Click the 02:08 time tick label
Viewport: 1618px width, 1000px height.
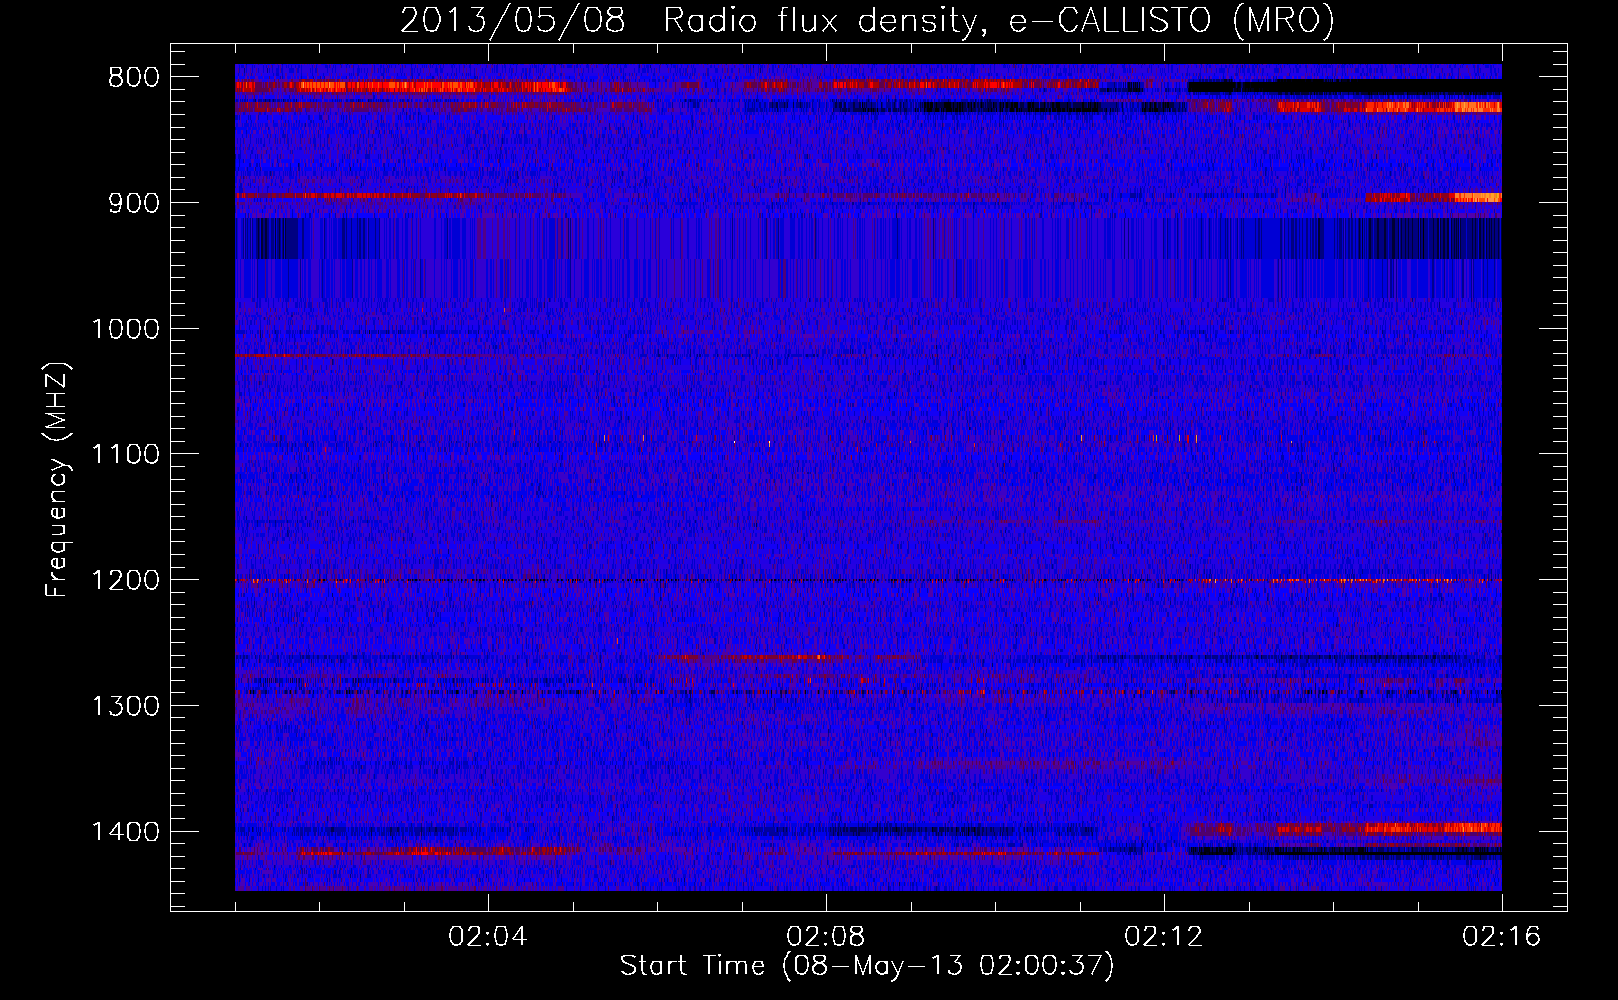826,937
